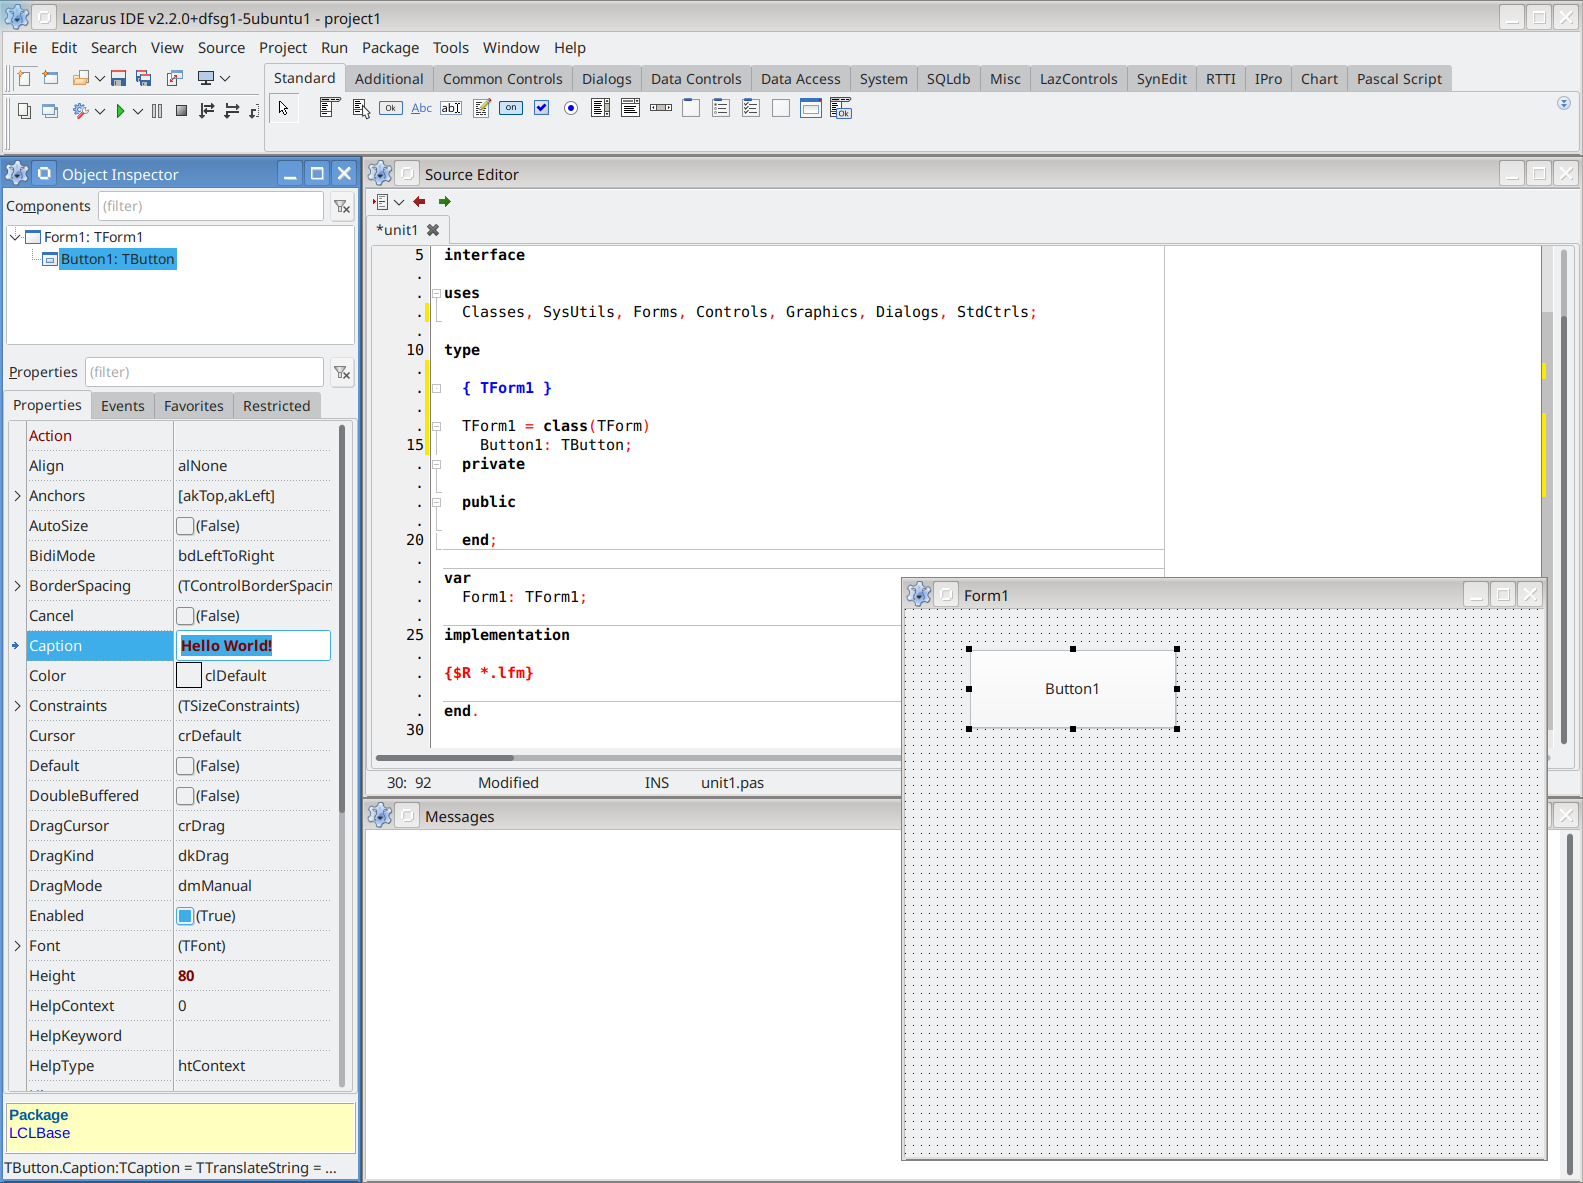
Task: Select the TButton (Ok) palette component
Action: [x=391, y=108]
